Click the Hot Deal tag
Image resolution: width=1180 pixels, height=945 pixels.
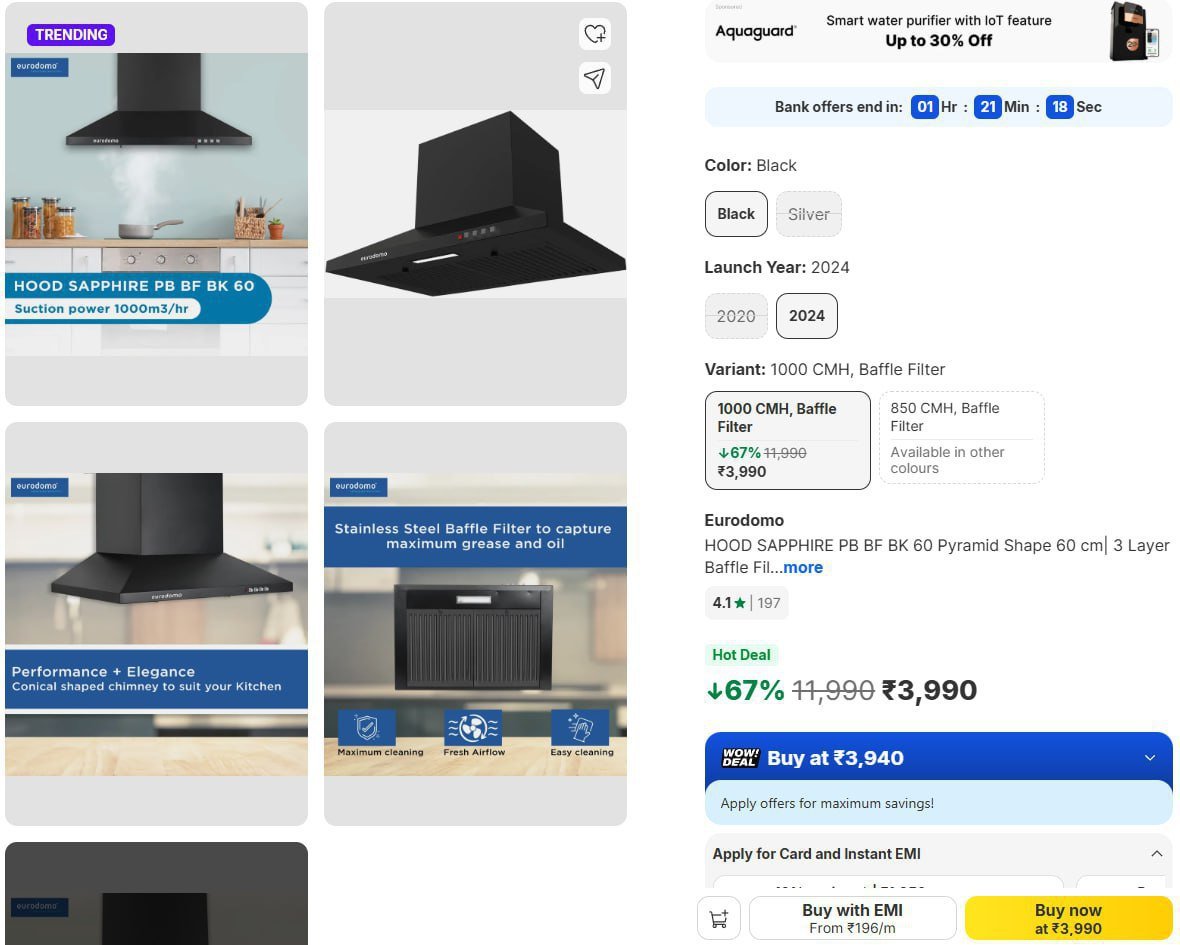tap(741, 655)
